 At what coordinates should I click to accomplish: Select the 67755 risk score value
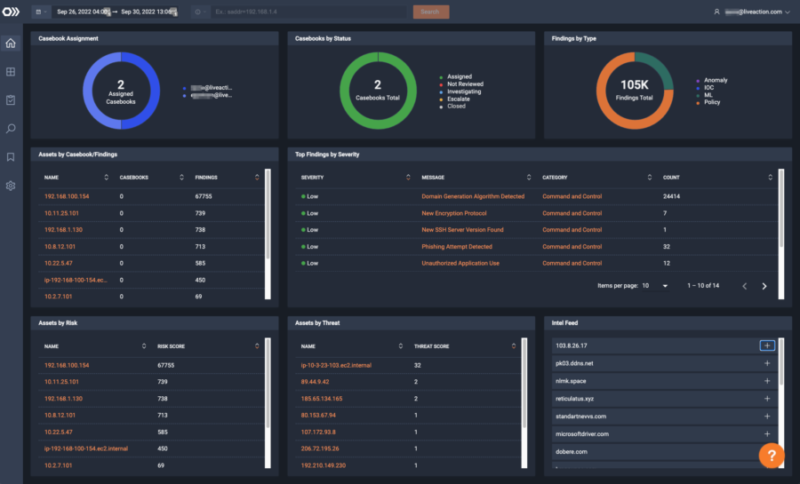point(166,365)
